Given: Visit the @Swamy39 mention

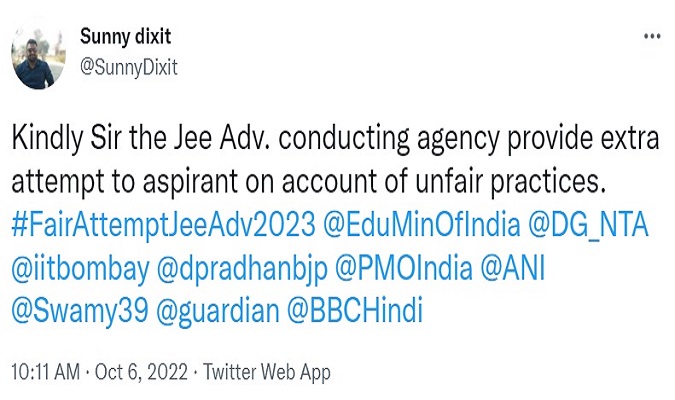Looking at the screenshot, I should click(x=69, y=311).
